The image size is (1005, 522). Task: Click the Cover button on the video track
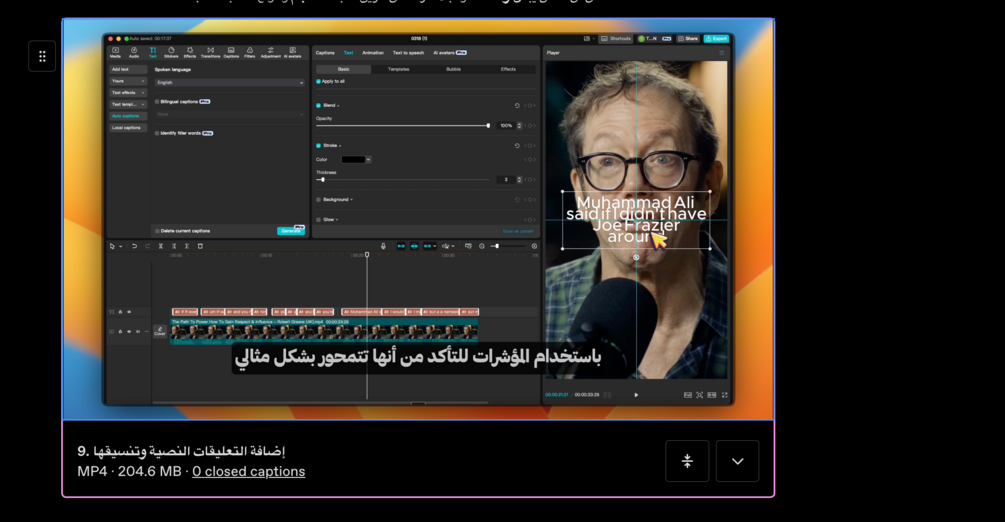160,332
